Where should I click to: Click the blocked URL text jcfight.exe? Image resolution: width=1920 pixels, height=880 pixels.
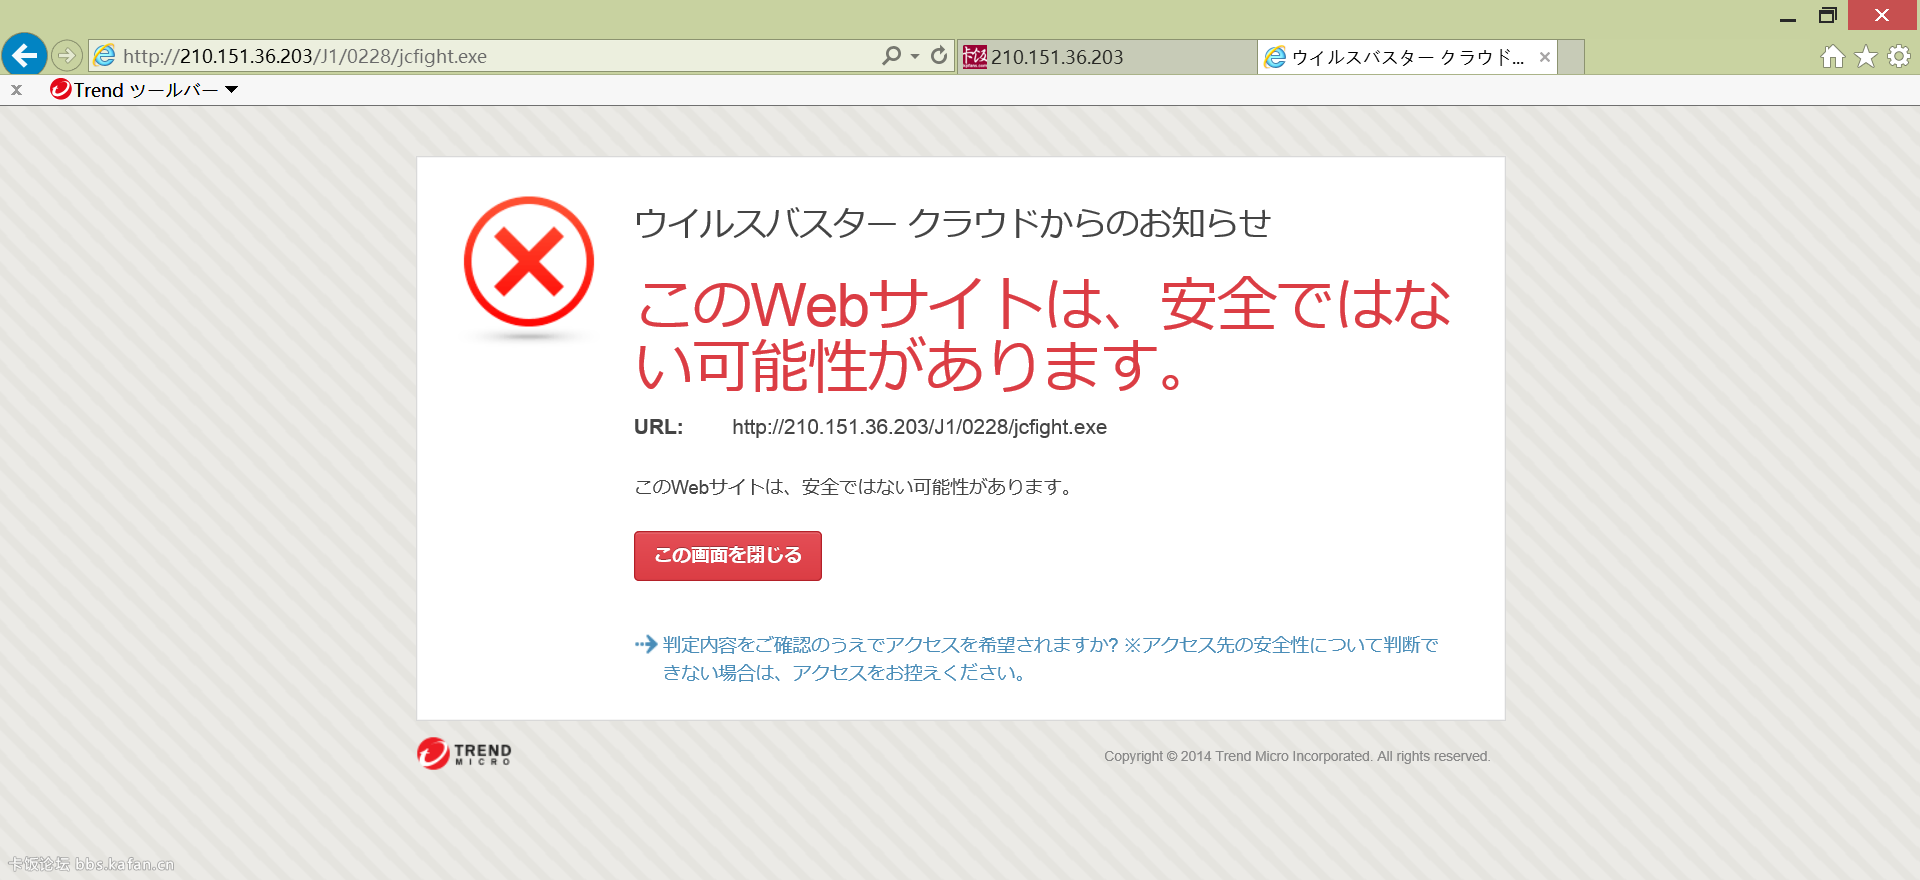[919, 427]
